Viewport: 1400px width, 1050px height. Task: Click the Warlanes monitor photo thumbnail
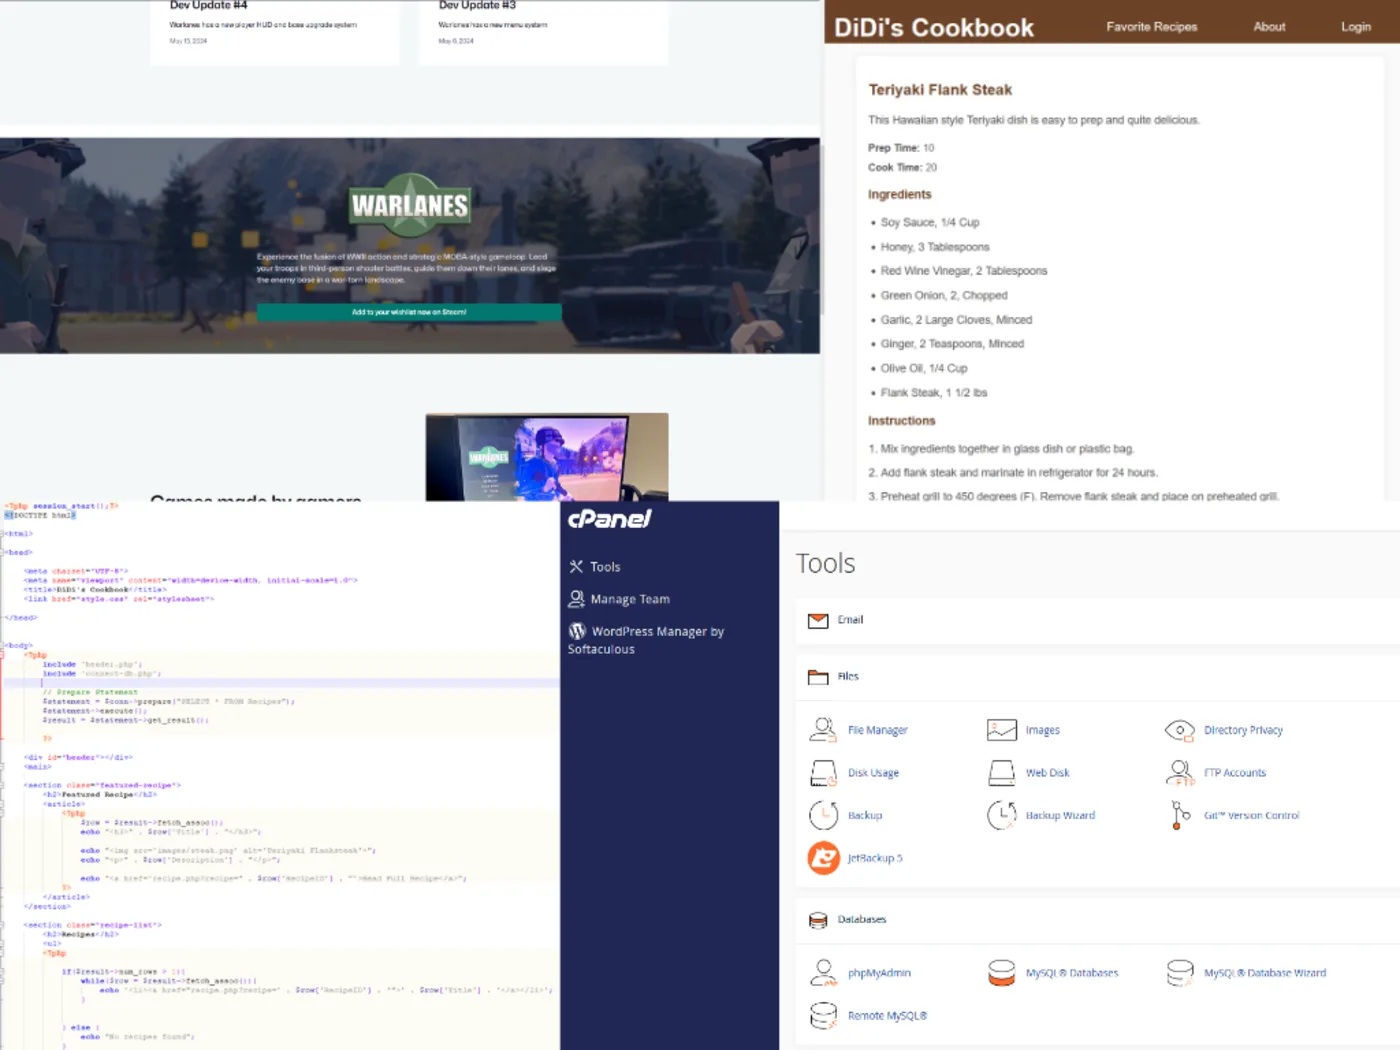[x=547, y=457]
